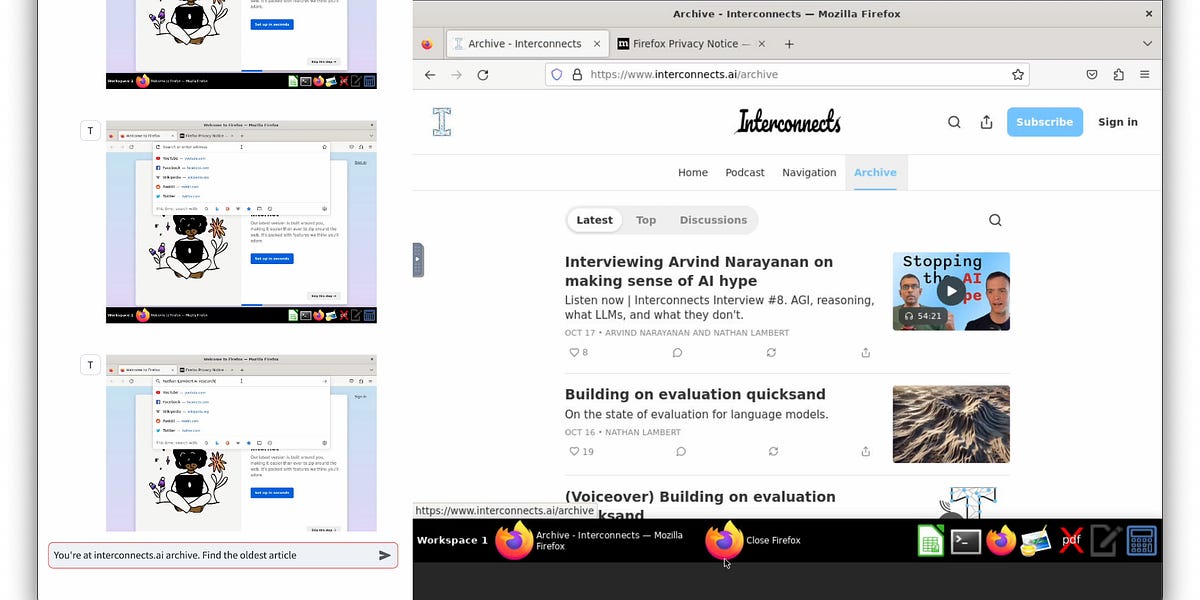This screenshot has width=1200, height=600.
Task: Open Building on evaluation quicksand article
Action: point(695,394)
